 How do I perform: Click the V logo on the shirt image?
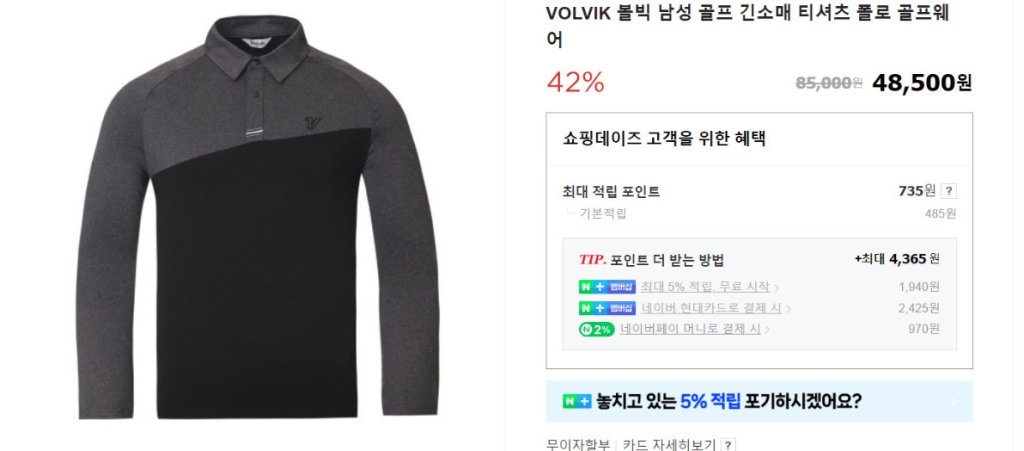[x=312, y=122]
